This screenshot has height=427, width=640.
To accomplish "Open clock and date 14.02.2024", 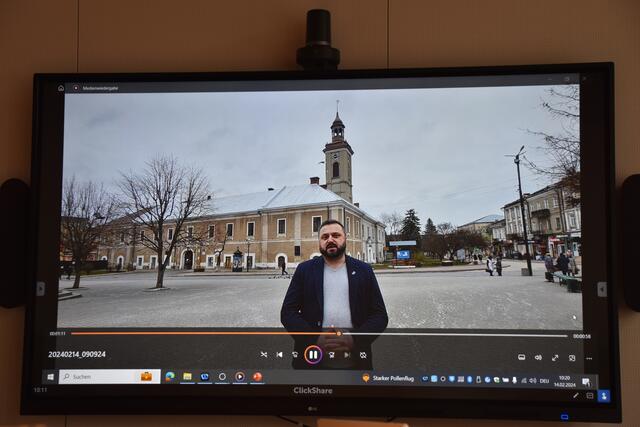I will point(565,381).
